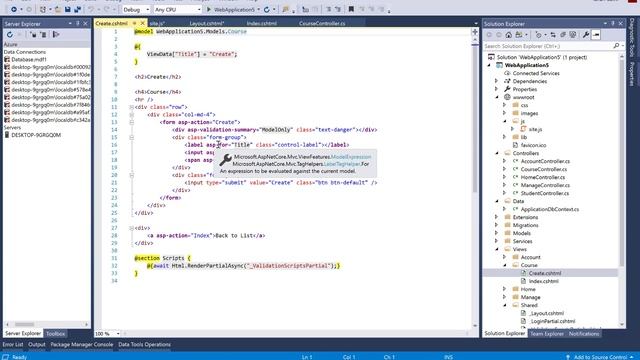Image resolution: width=640 pixels, height=360 pixels.
Task: Open the Package Manager Console tab
Action: pyautogui.click(x=82, y=344)
